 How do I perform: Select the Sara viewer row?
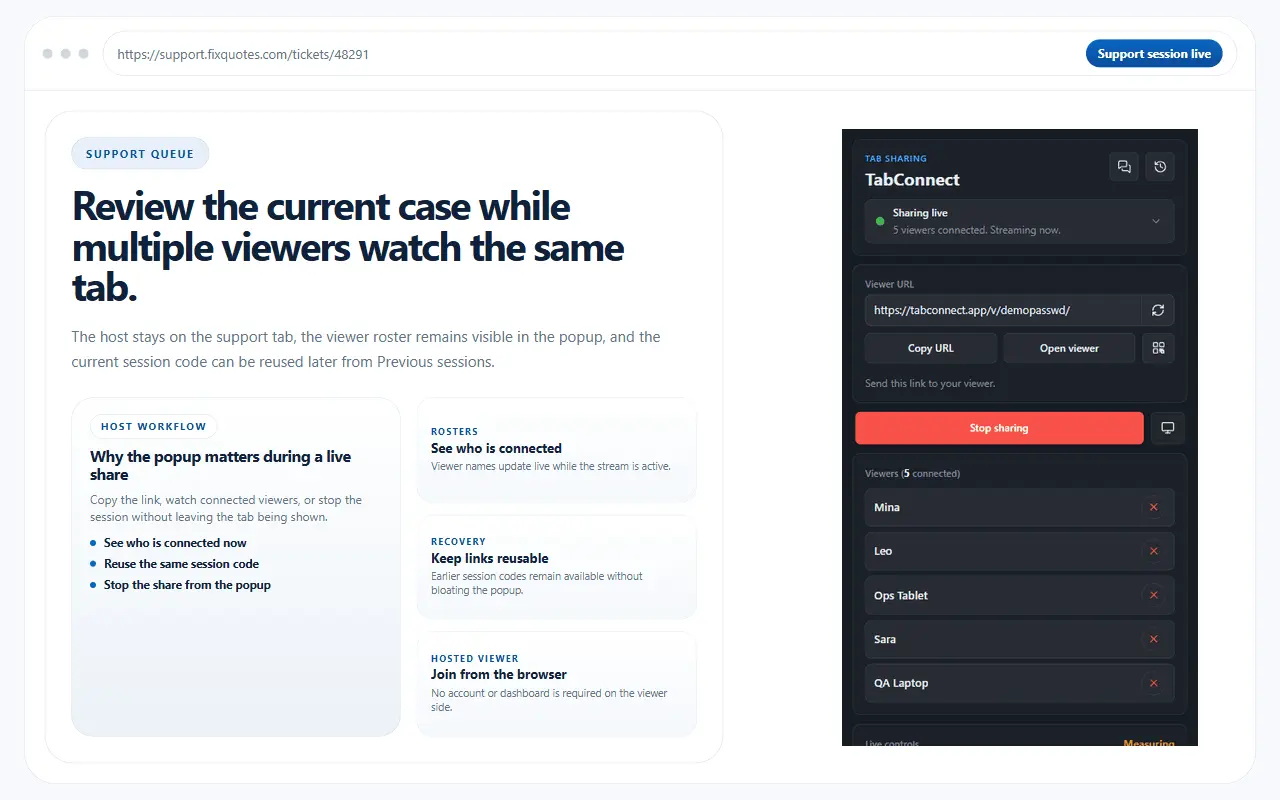tap(1020, 639)
